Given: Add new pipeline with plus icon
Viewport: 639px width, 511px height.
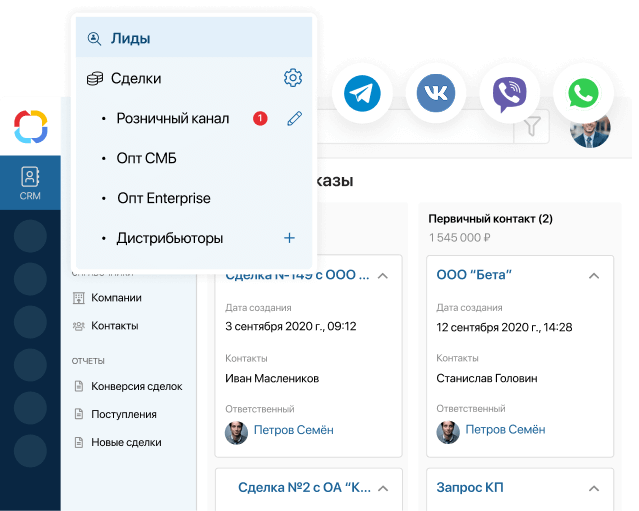Looking at the screenshot, I should tap(290, 238).
